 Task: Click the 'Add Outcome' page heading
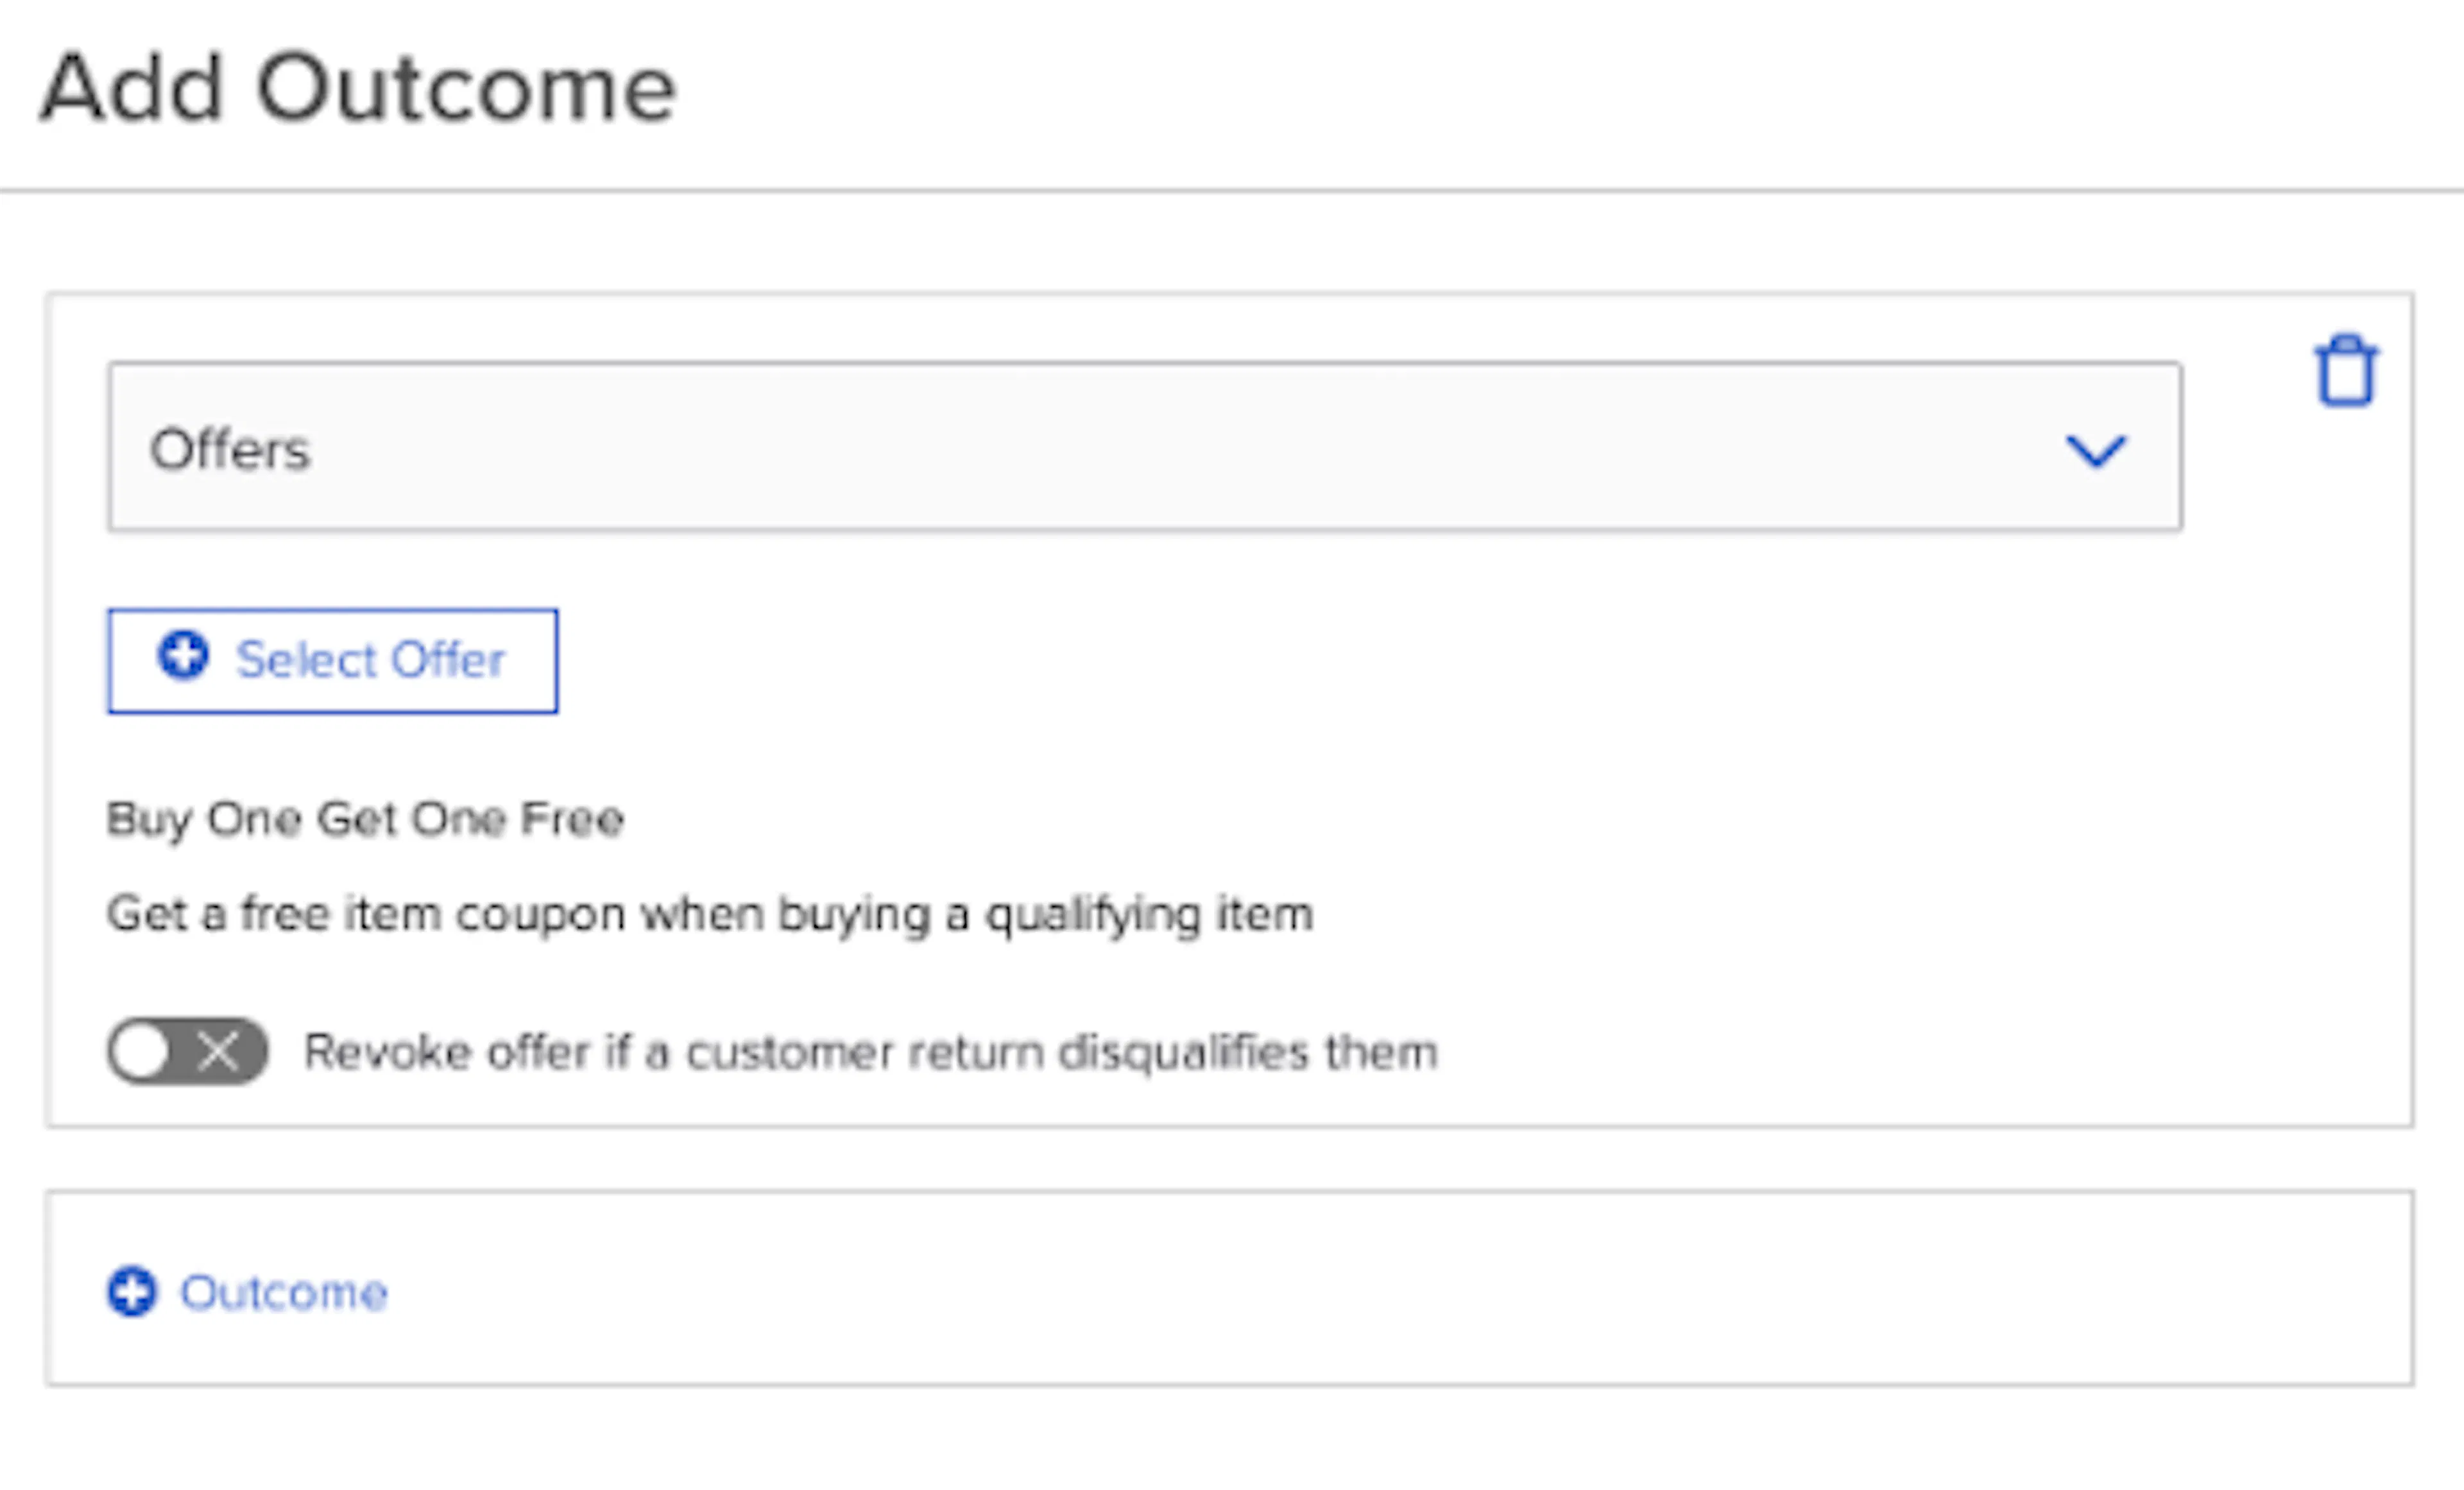point(358,89)
